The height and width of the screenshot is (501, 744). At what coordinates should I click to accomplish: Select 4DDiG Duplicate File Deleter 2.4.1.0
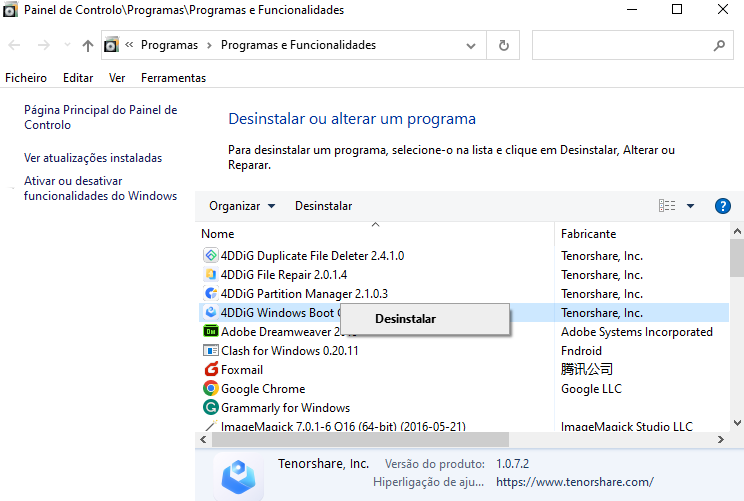click(312, 256)
